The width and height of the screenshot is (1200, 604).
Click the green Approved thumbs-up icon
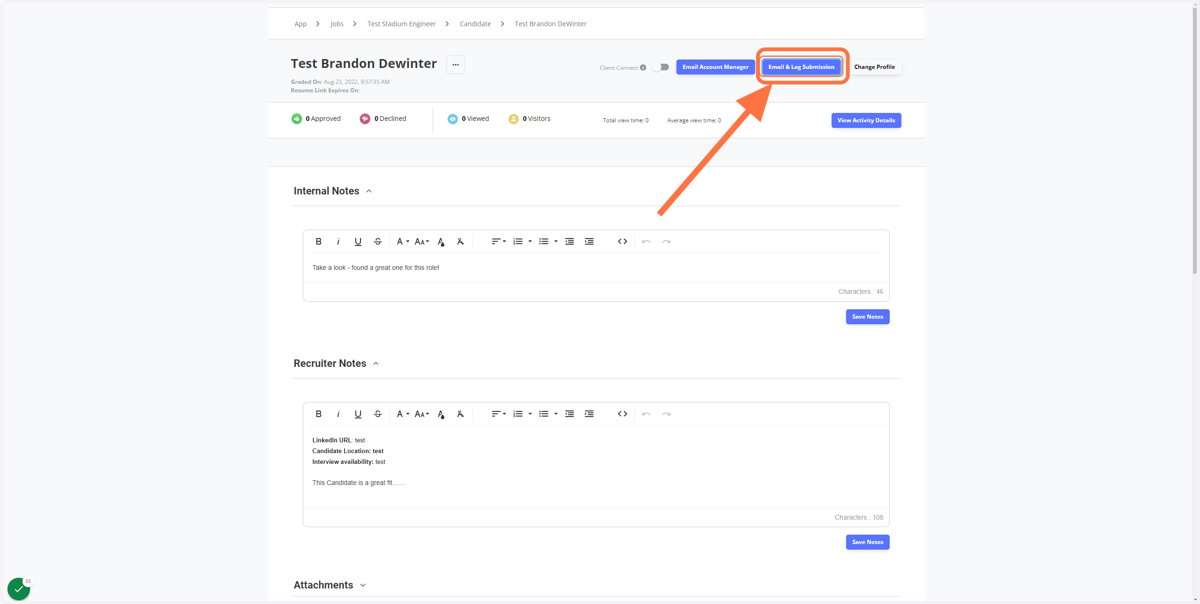pos(297,119)
